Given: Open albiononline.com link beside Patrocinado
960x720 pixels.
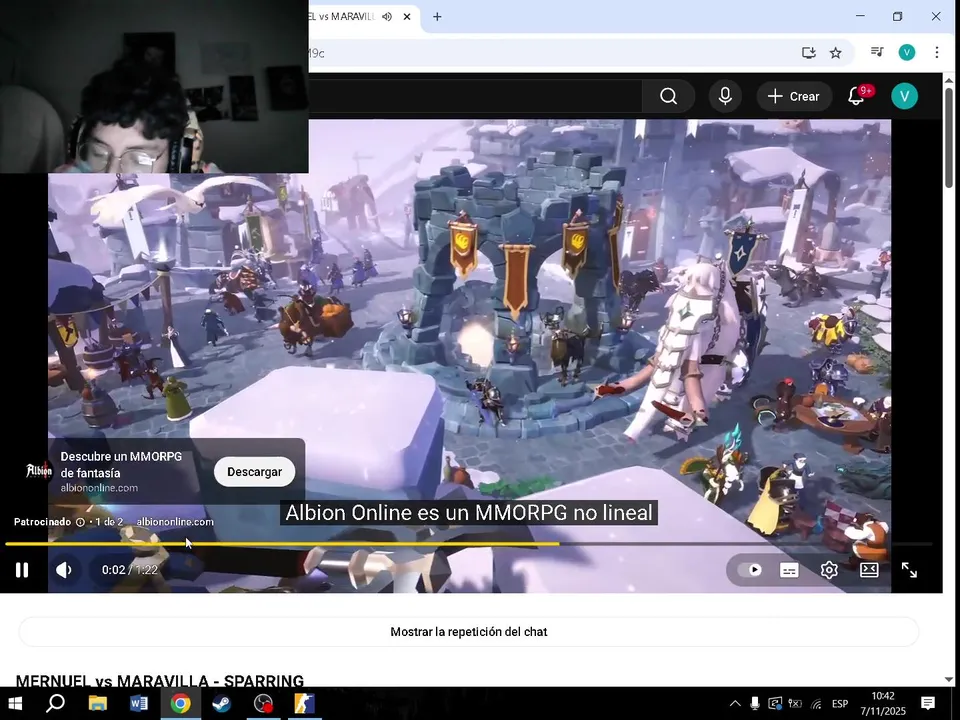Looking at the screenshot, I should click(175, 522).
